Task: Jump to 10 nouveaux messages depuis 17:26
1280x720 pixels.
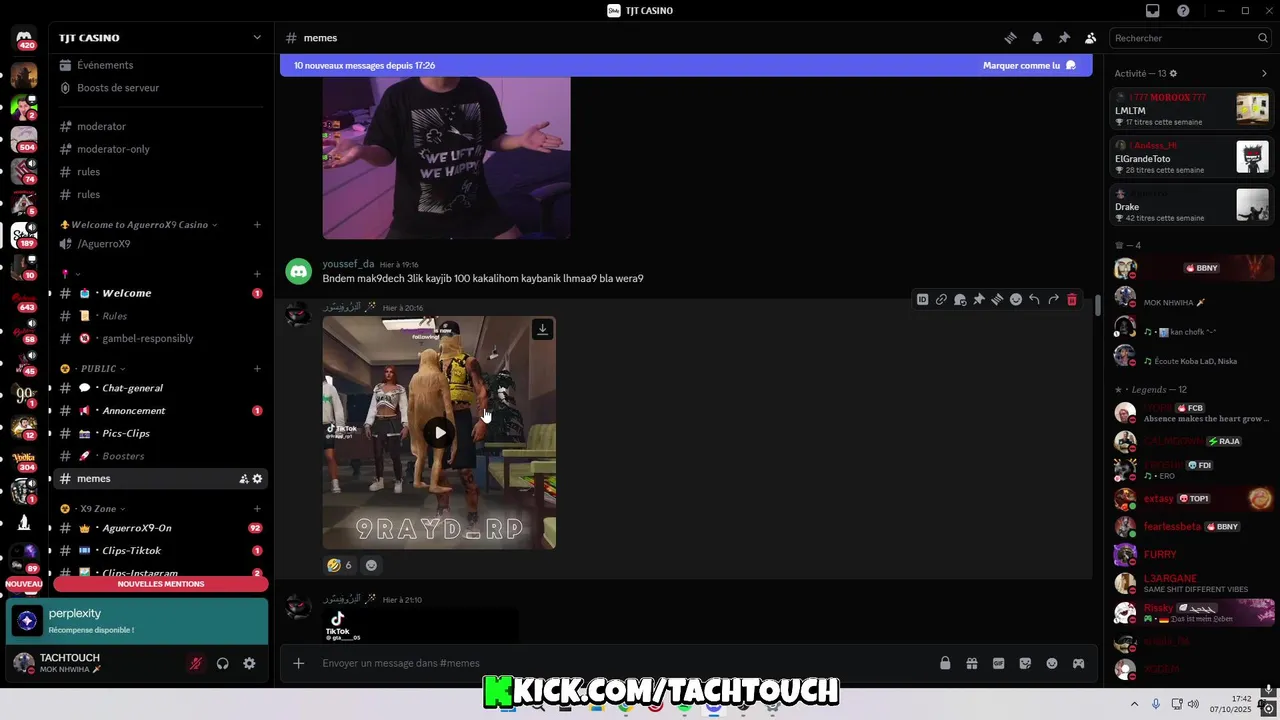Action: (x=364, y=65)
